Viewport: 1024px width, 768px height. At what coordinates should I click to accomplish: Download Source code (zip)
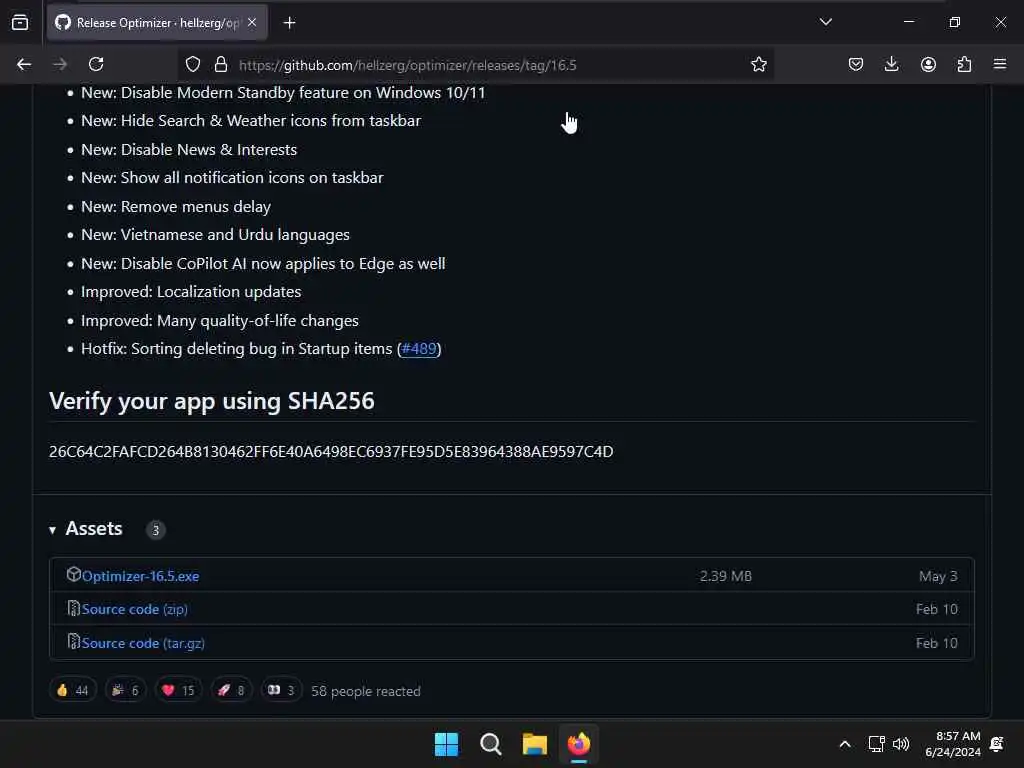[x=135, y=609]
